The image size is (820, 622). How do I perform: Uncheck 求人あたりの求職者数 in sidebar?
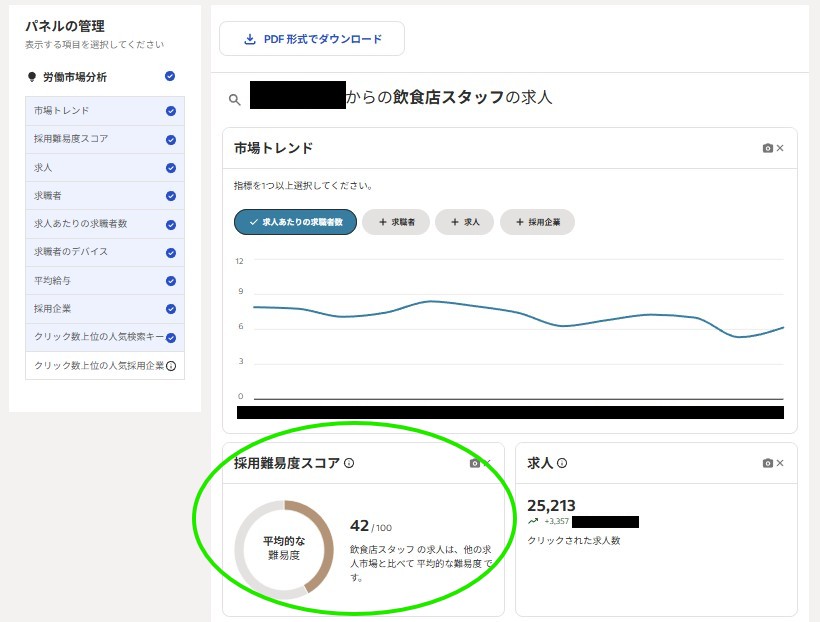pyautogui.click(x=170, y=225)
